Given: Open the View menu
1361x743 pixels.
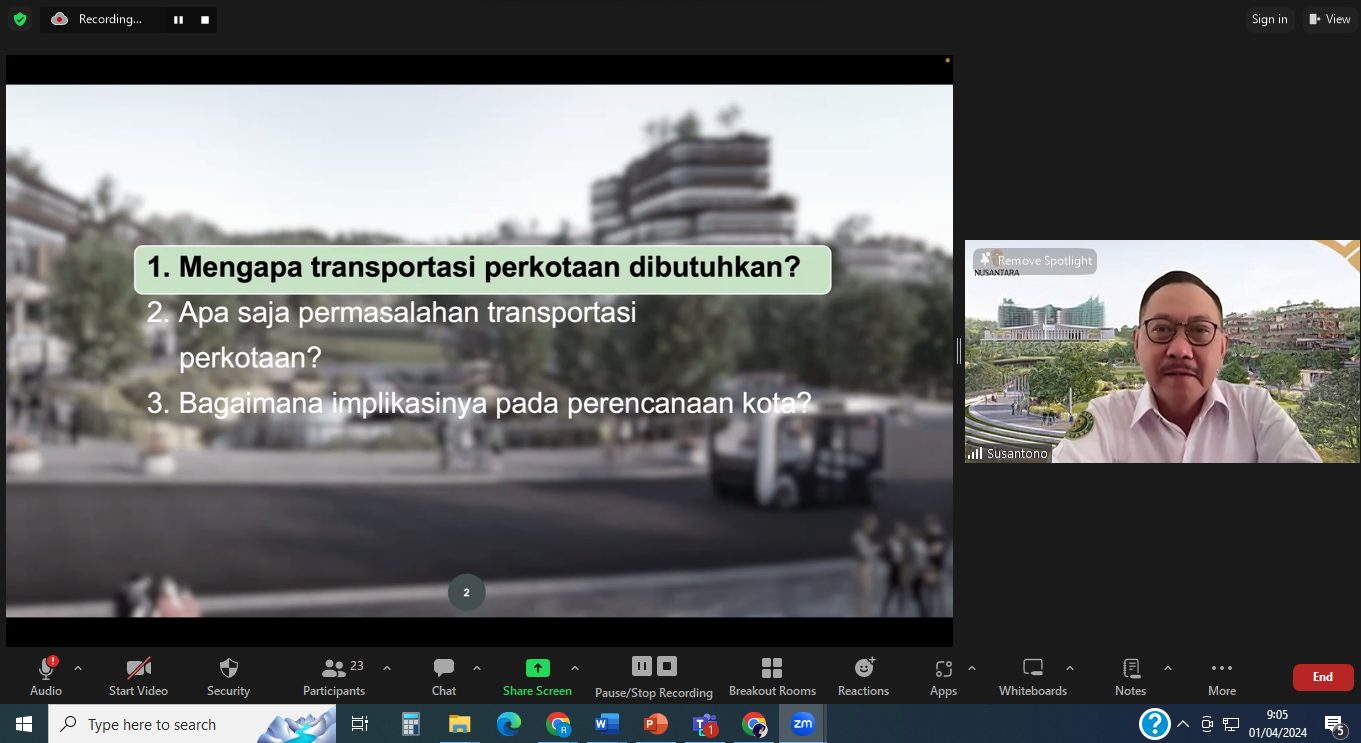Looking at the screenshot, I should 1330,19.
